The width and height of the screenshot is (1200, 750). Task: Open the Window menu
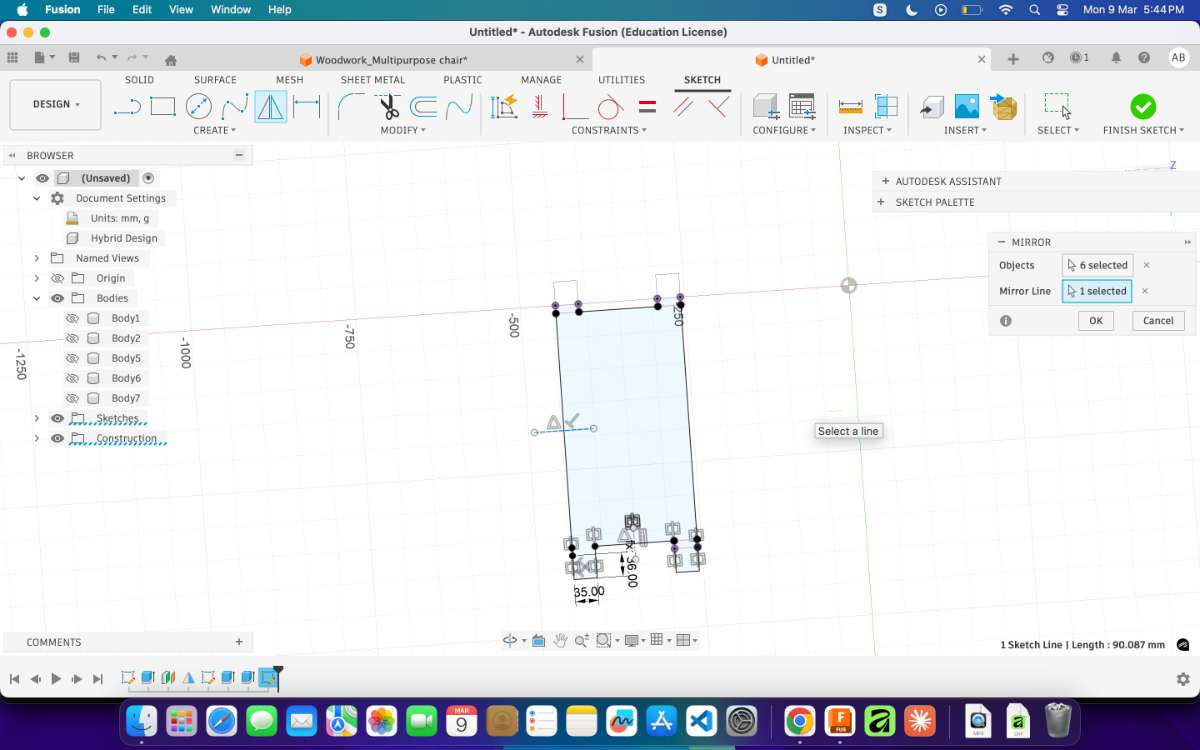pos(230,9)
